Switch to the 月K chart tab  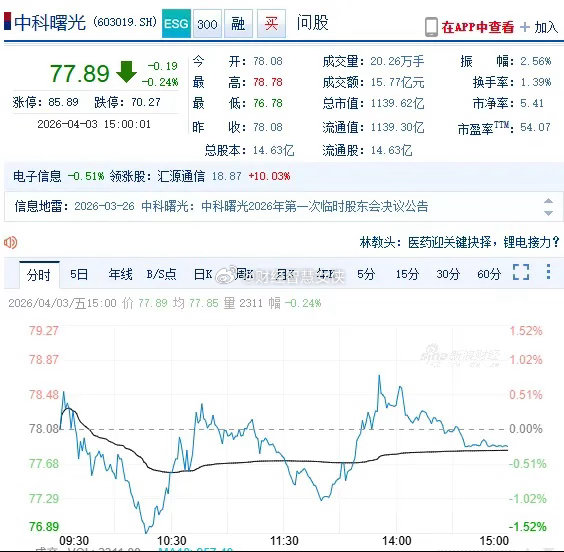tap(285, 275)
